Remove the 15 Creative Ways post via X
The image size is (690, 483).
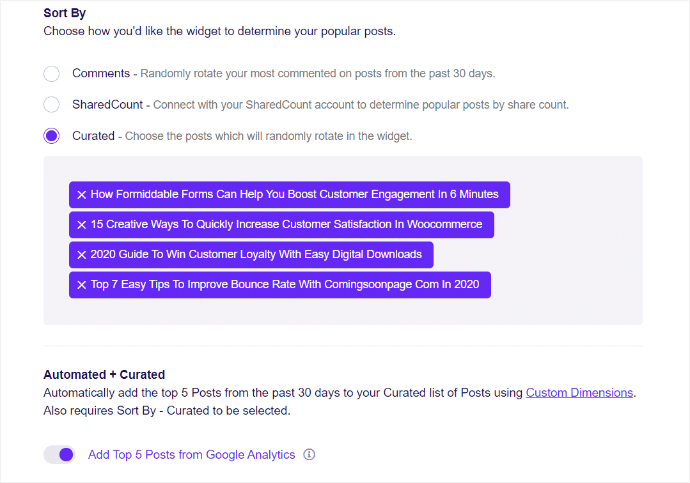tap(81, 225)
